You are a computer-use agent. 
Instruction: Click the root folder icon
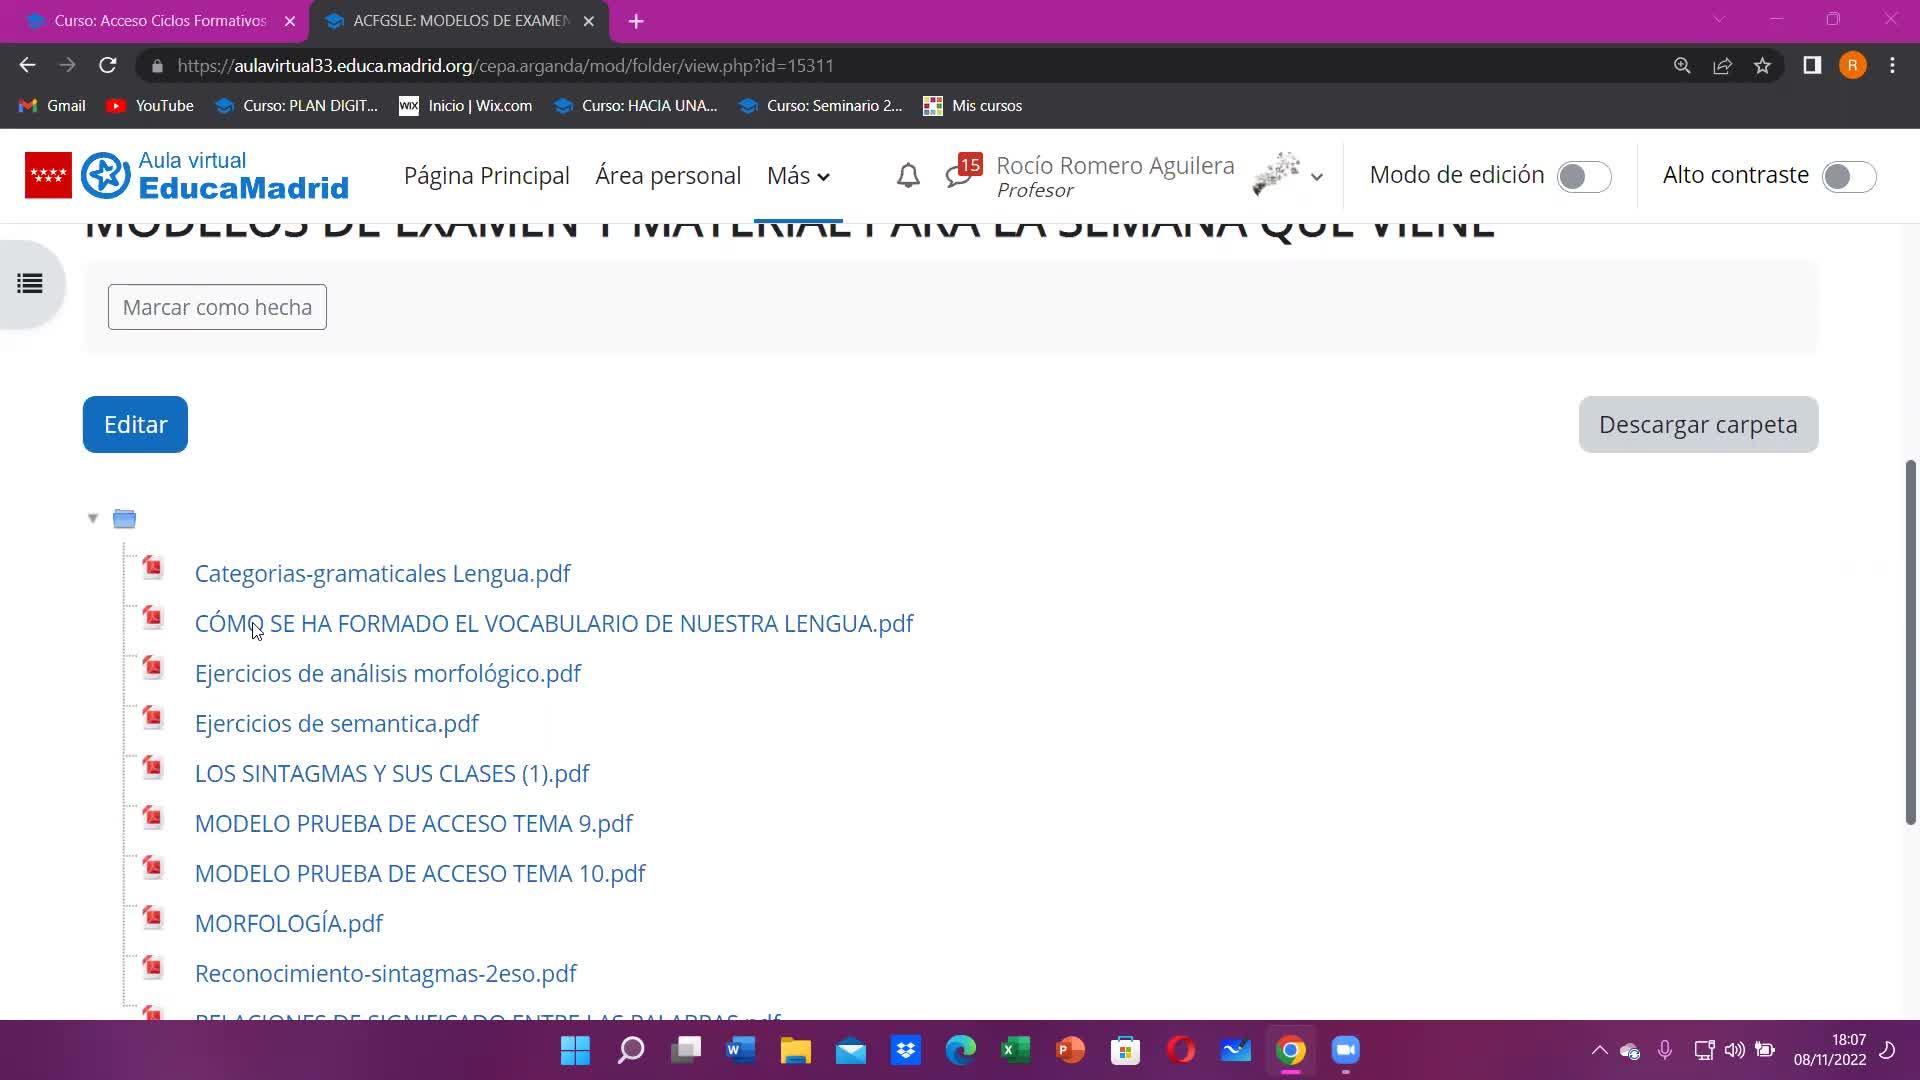[124, 518]
